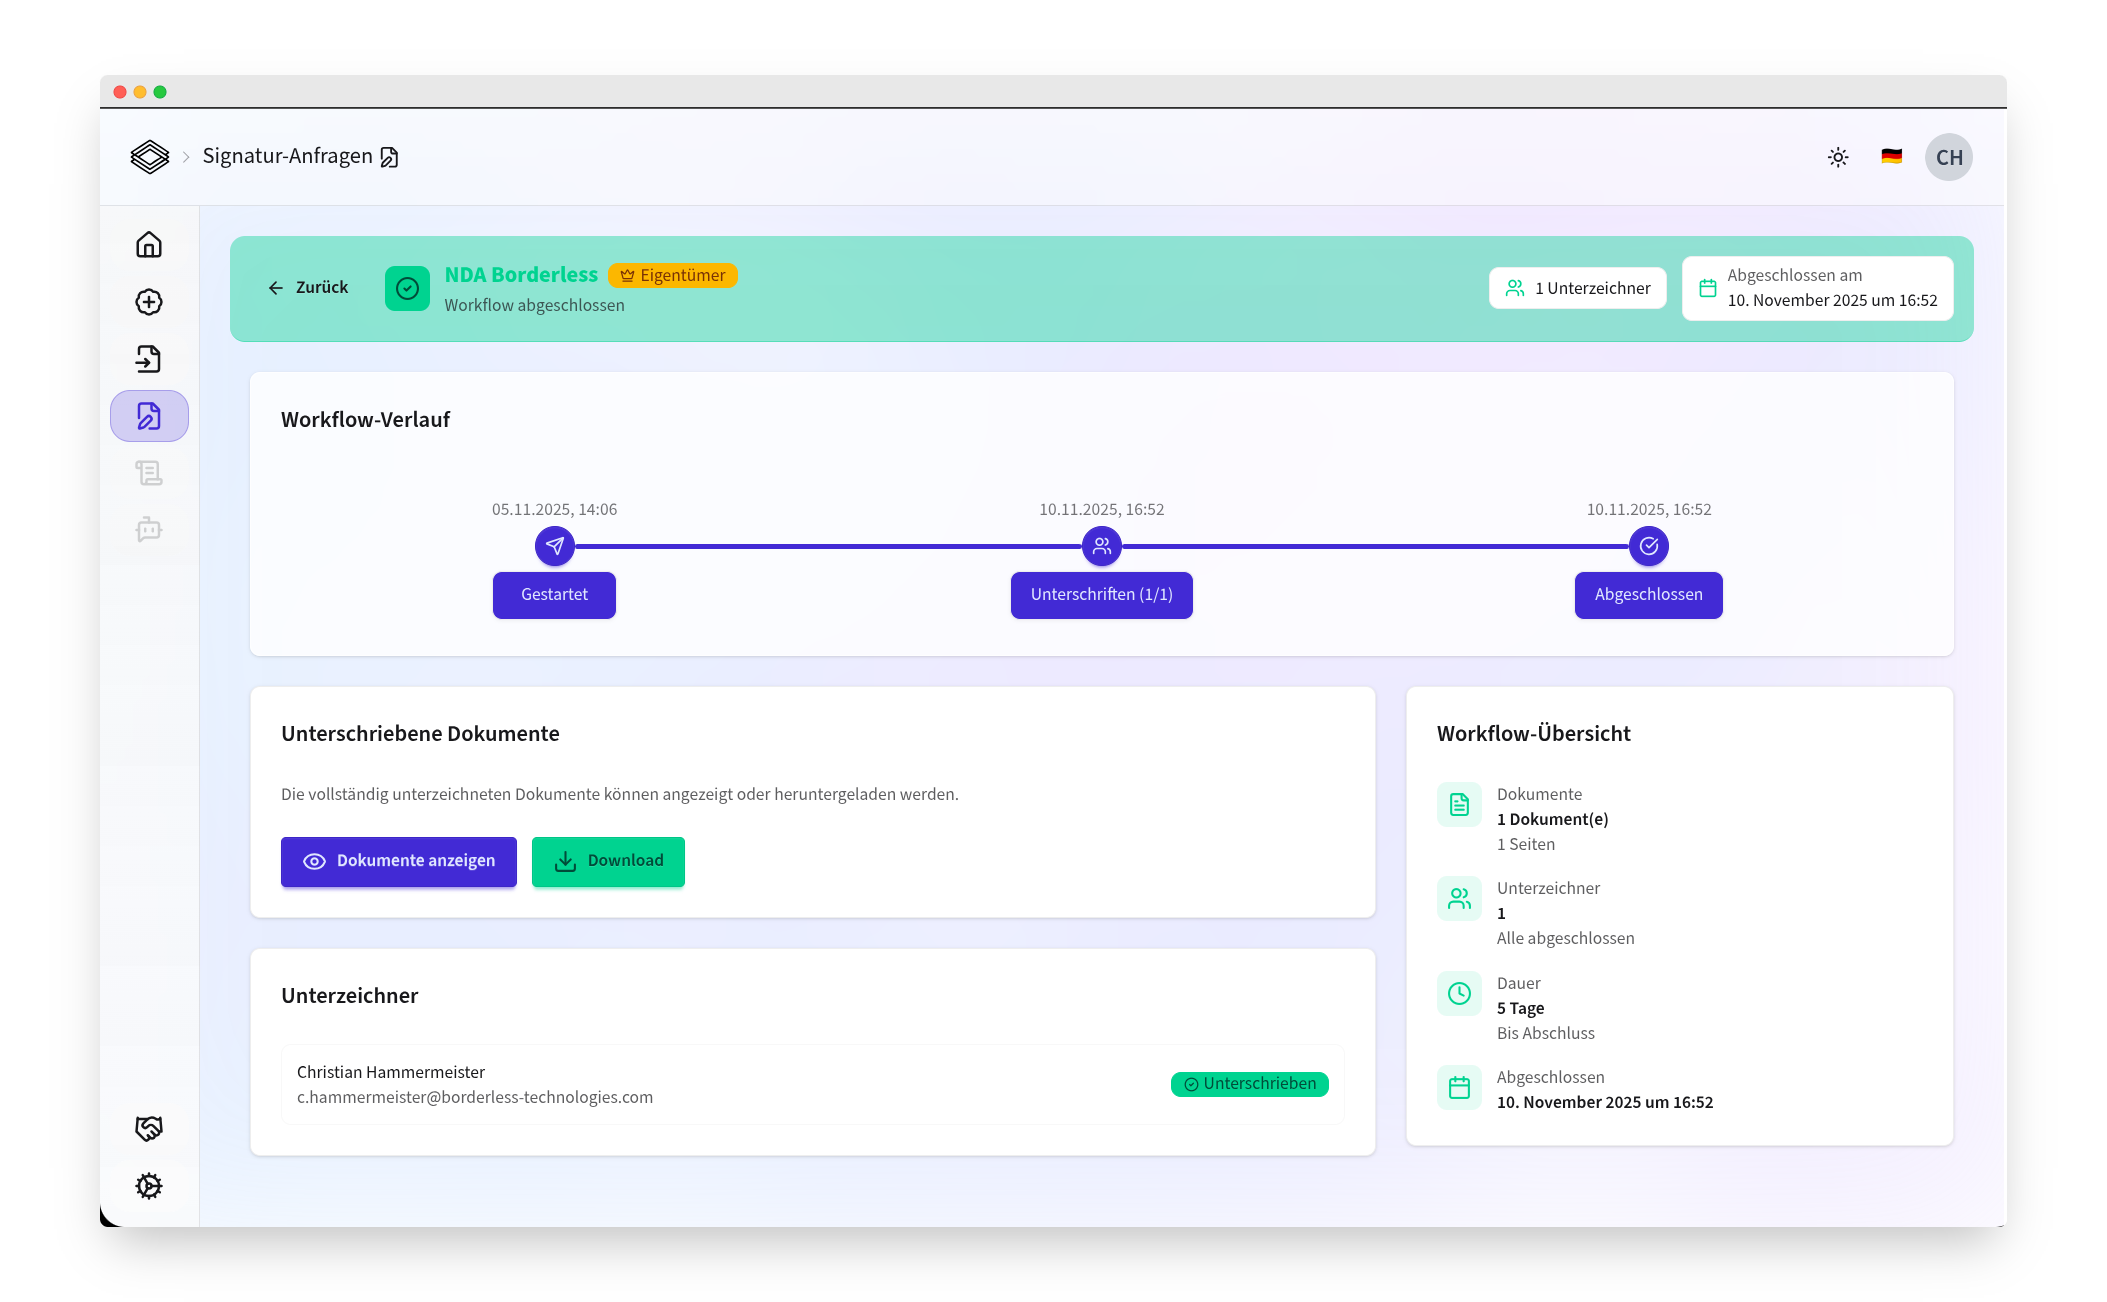Download the signed documents
This screenshot has height=1302, width=2107.
(608, 861)
